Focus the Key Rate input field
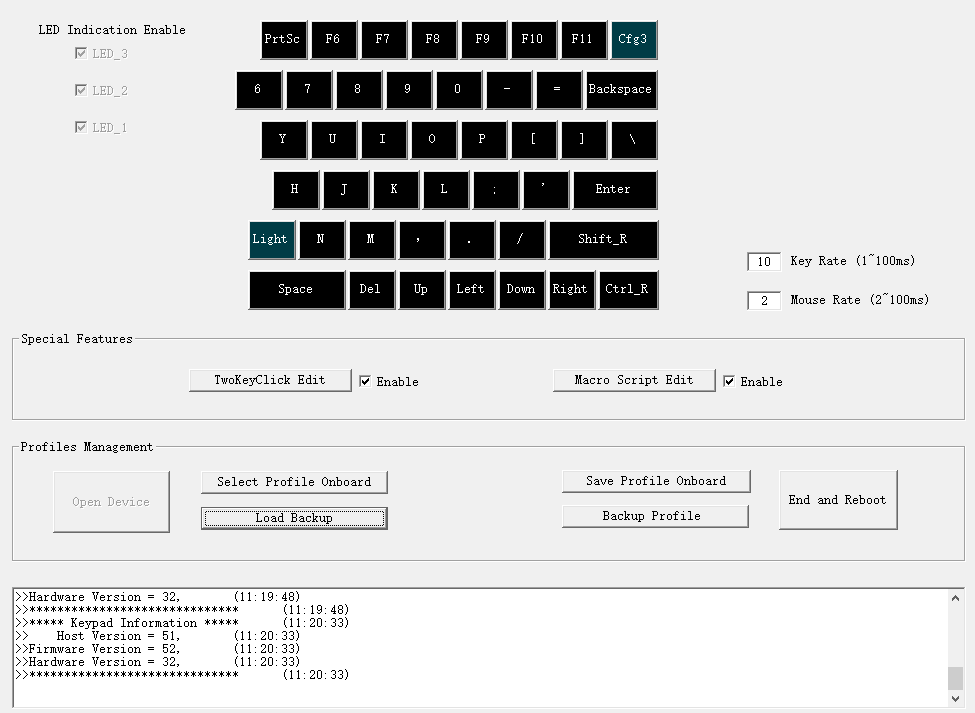Image resolution: width=975 pixels, height=713 pixels. [x=764, y=262]
